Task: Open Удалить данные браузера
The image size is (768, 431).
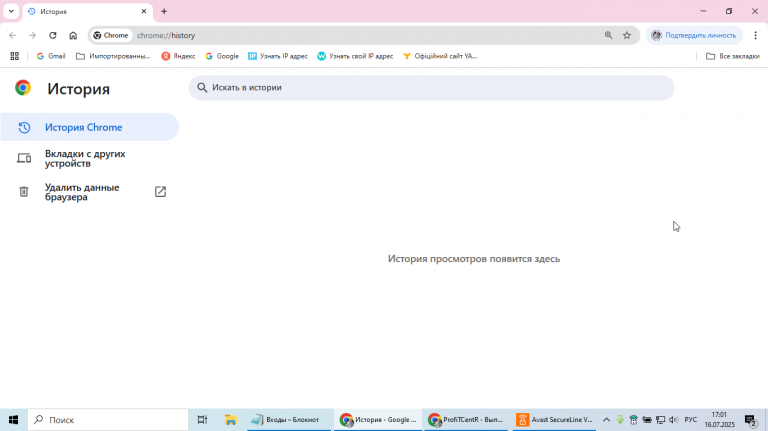Action: click(90, 192)
